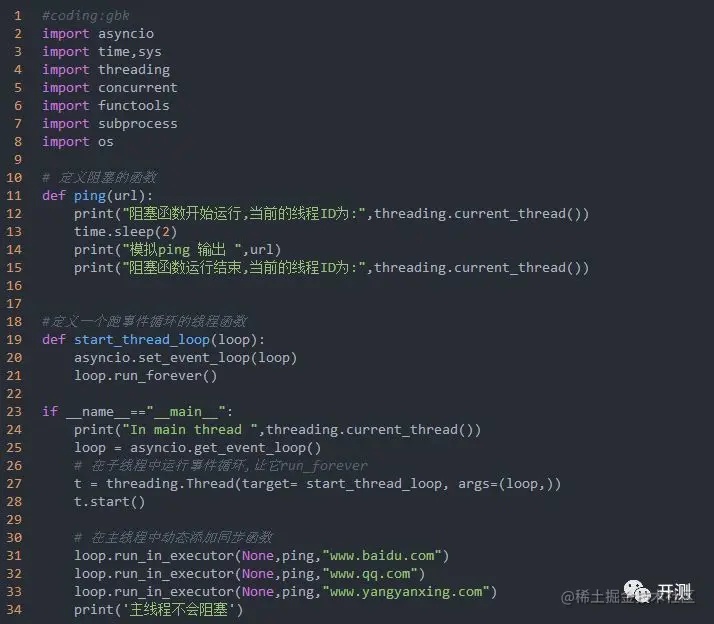Click the loop.run_forever() call
The height and width of the screenshot is (624, 714).
coord(146,376)
